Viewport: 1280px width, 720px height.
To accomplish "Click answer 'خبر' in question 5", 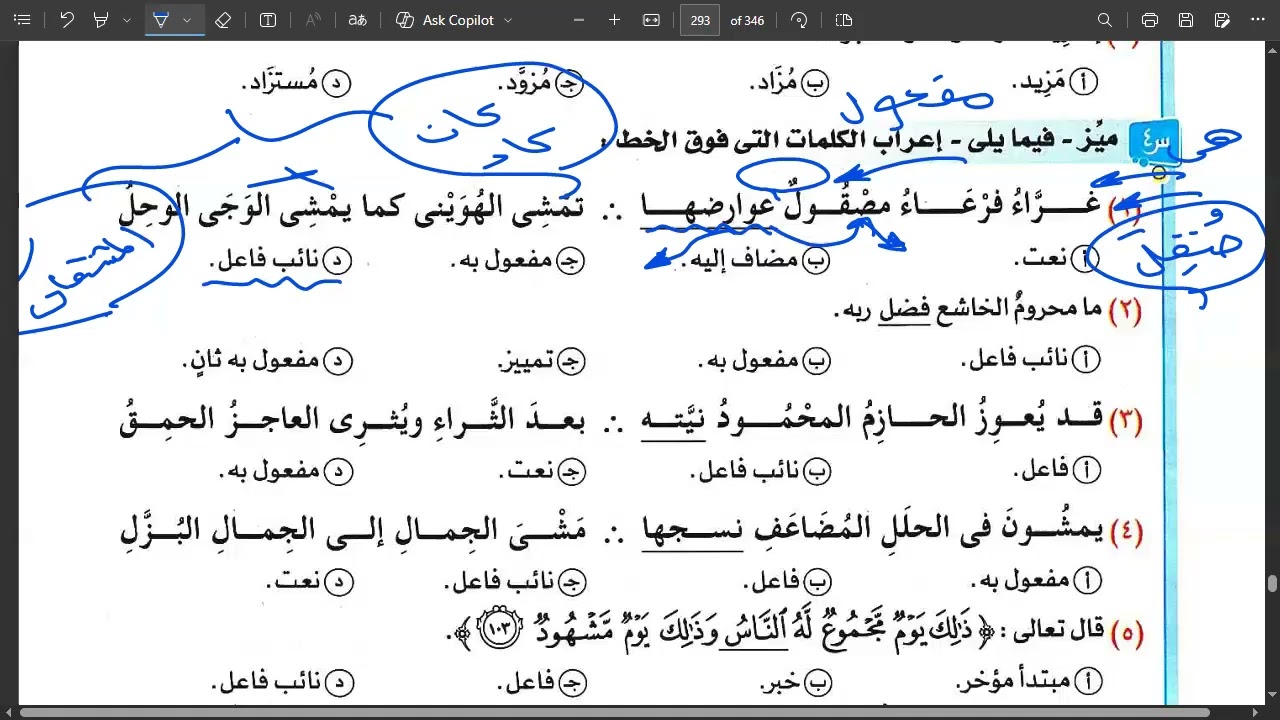I will (796, 682).
